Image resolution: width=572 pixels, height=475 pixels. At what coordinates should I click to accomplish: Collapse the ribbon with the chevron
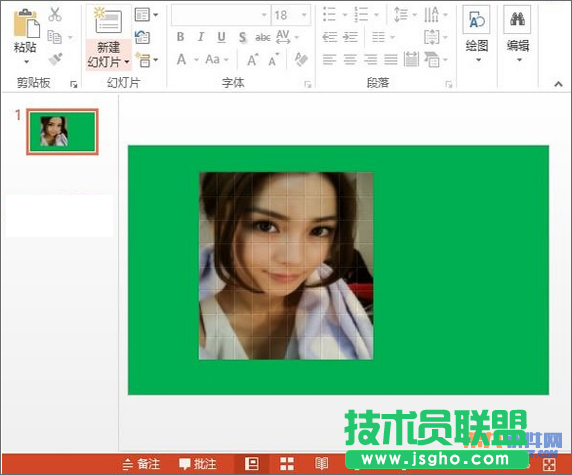[558, 84]
